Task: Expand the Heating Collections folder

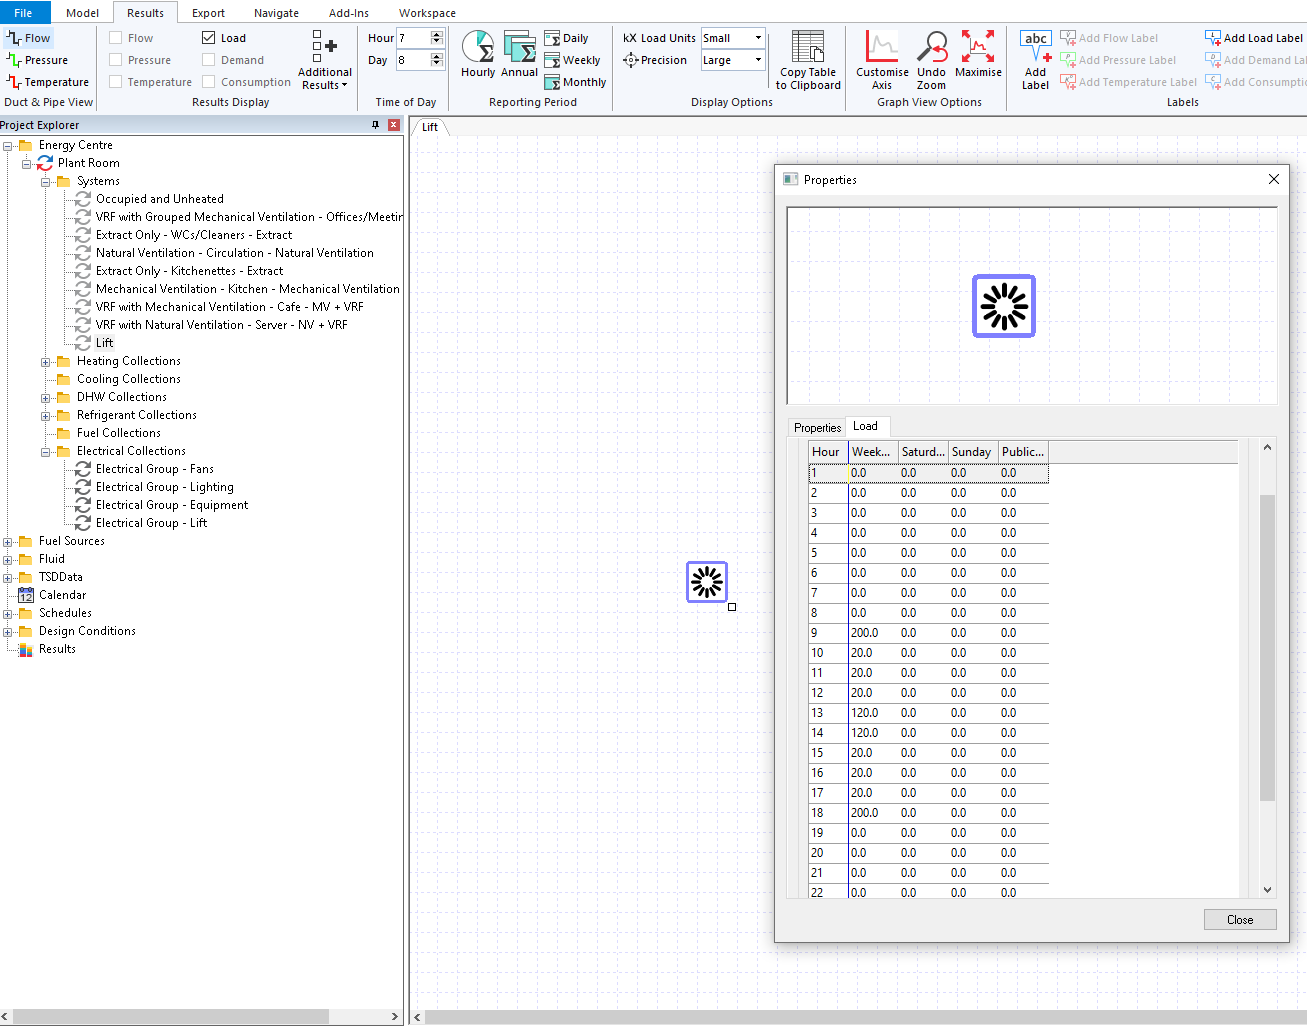Action: [x=45, y=362]
